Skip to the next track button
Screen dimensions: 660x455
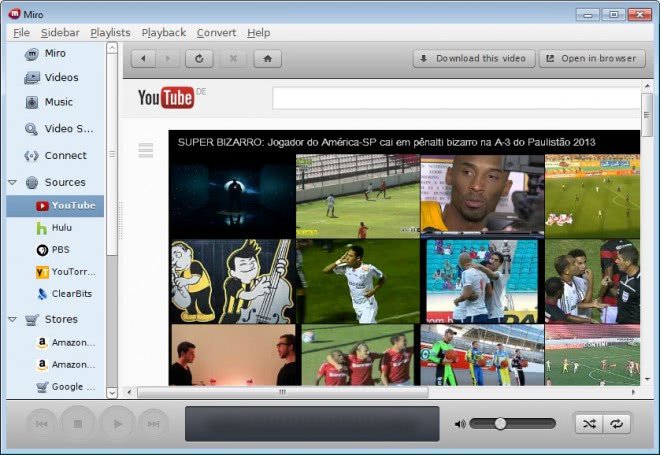(x=153, y=424)
